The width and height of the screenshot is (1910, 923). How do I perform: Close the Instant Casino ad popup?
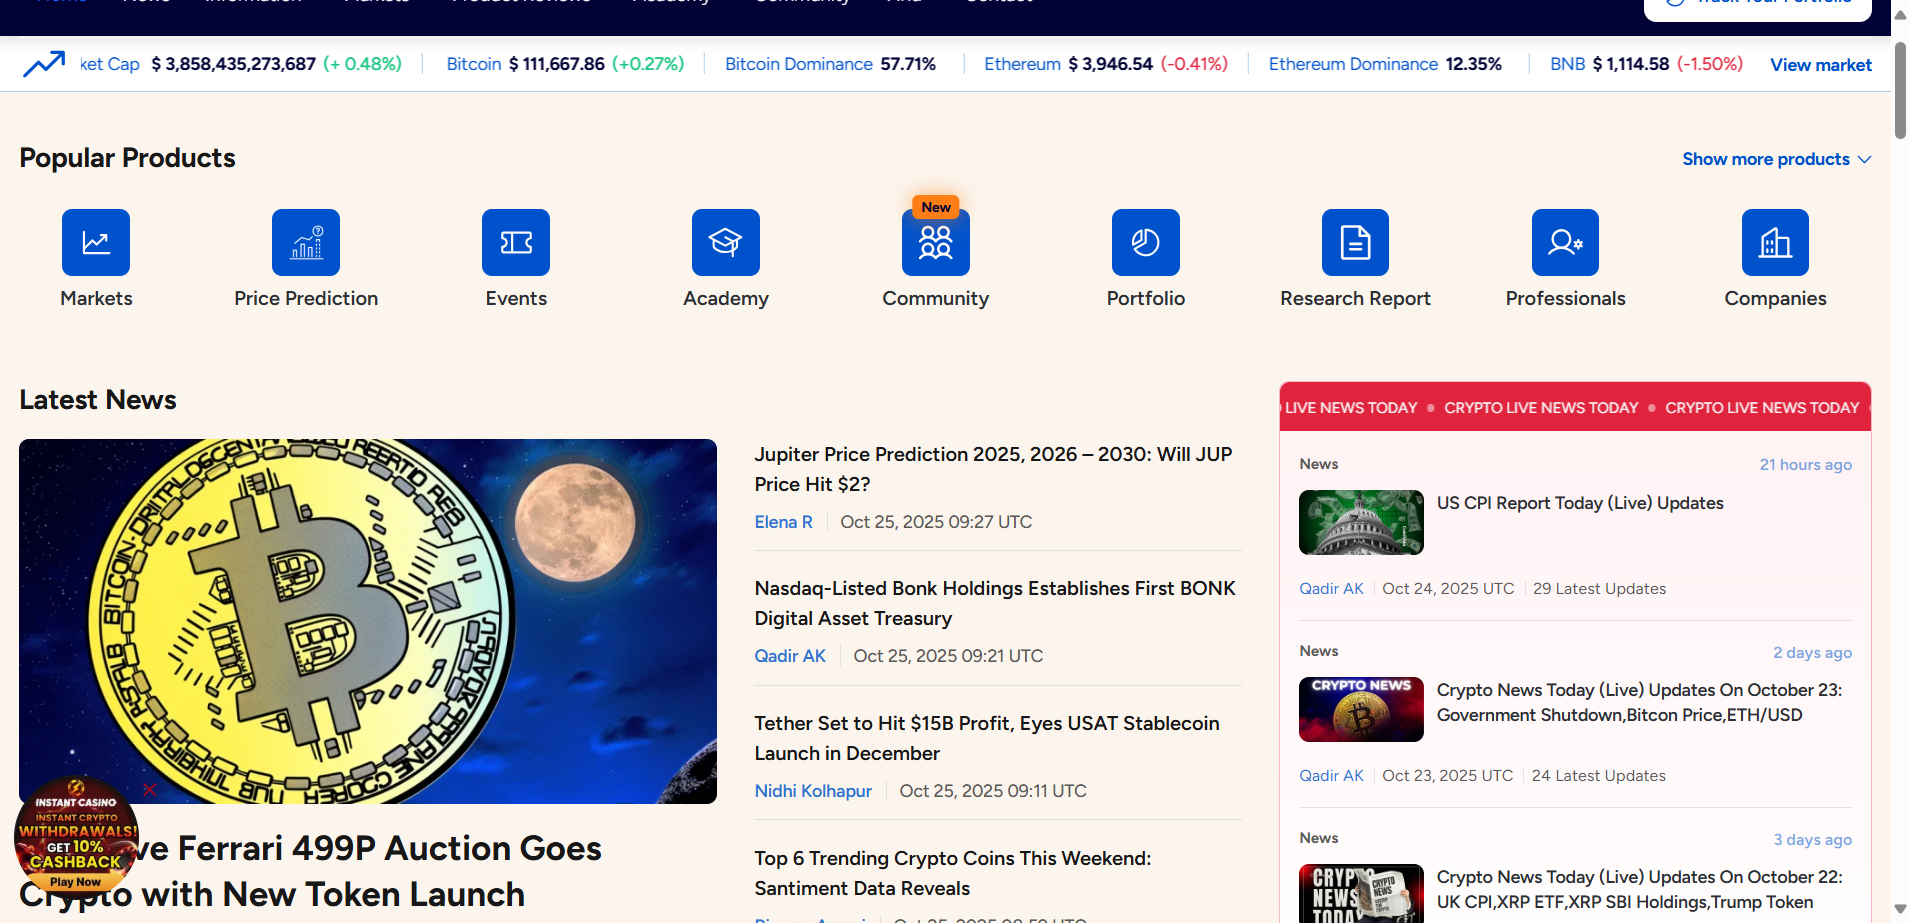[149, 790]
